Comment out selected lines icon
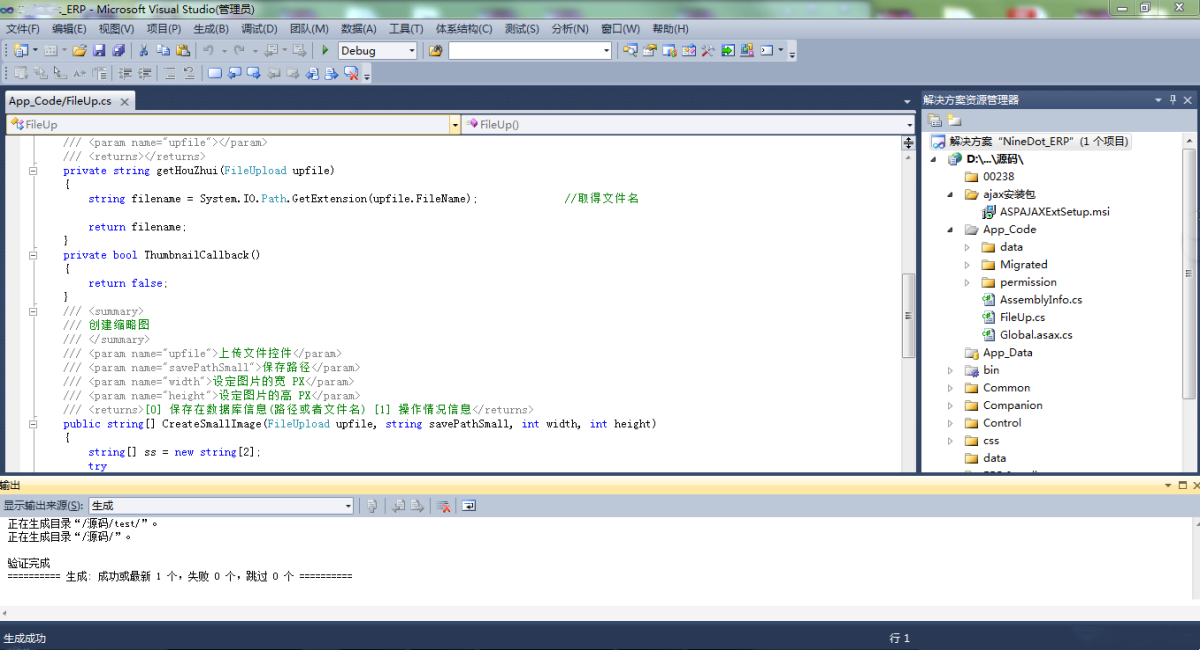This screenshot has width=1200, height=650. (x=170, y=73)
